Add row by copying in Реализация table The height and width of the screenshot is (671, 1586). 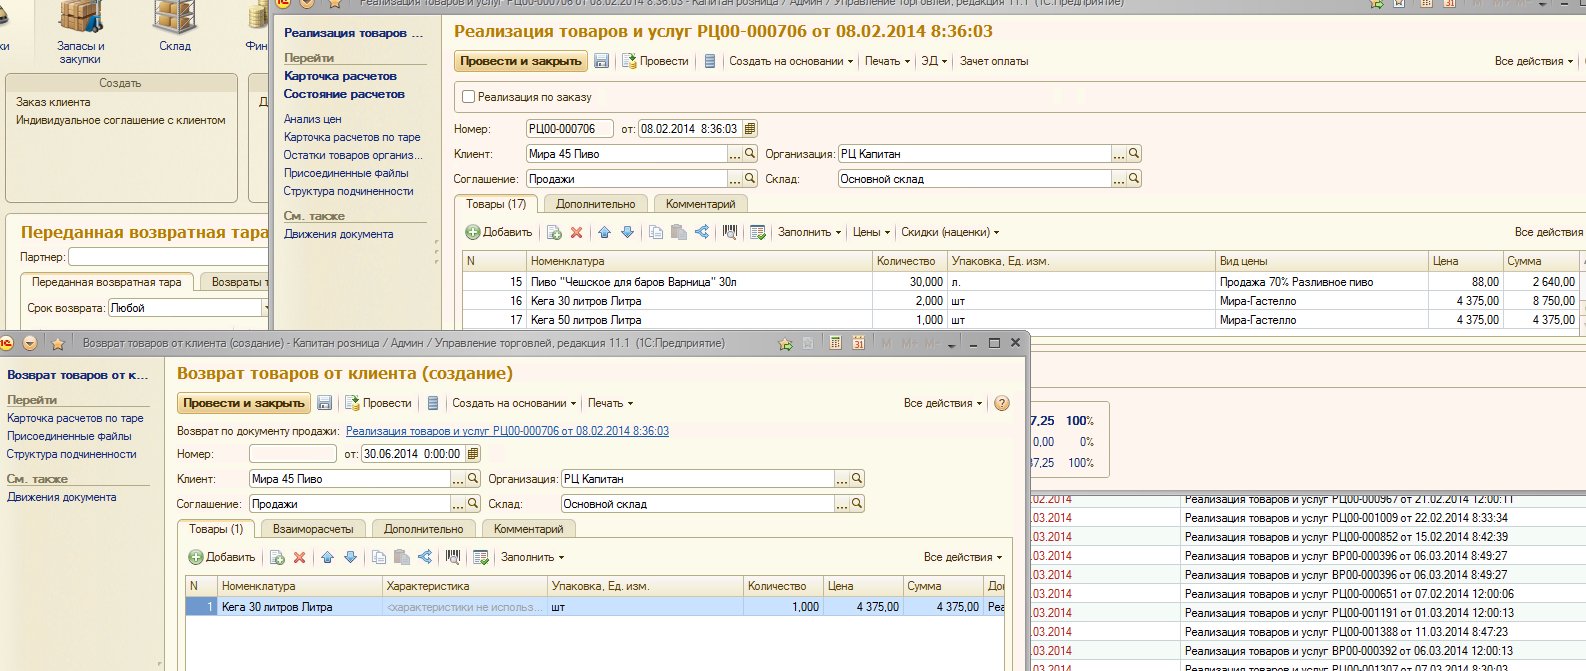click(x=554, y=232)
